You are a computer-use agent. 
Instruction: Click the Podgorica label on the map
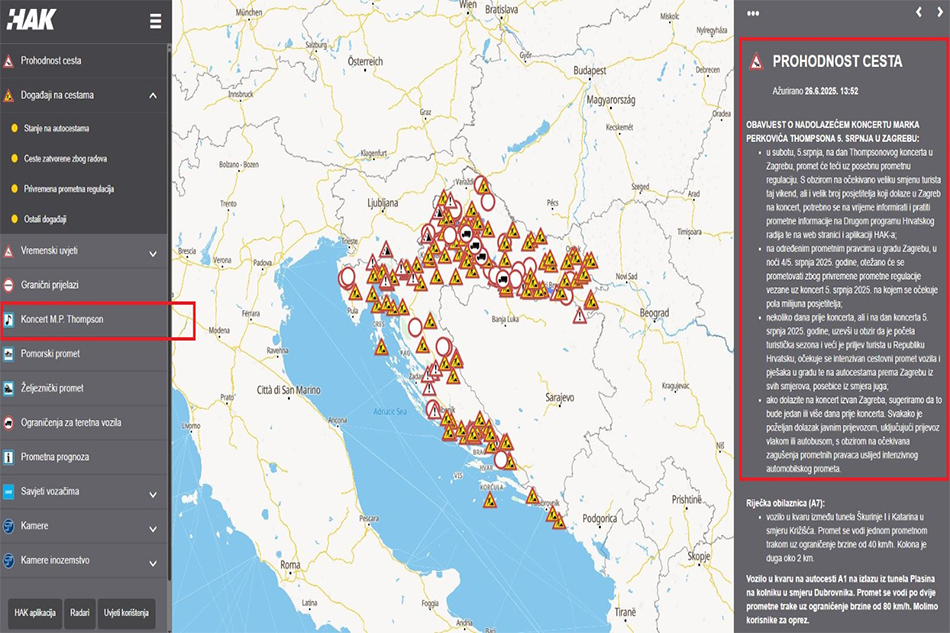click(600, 519)
